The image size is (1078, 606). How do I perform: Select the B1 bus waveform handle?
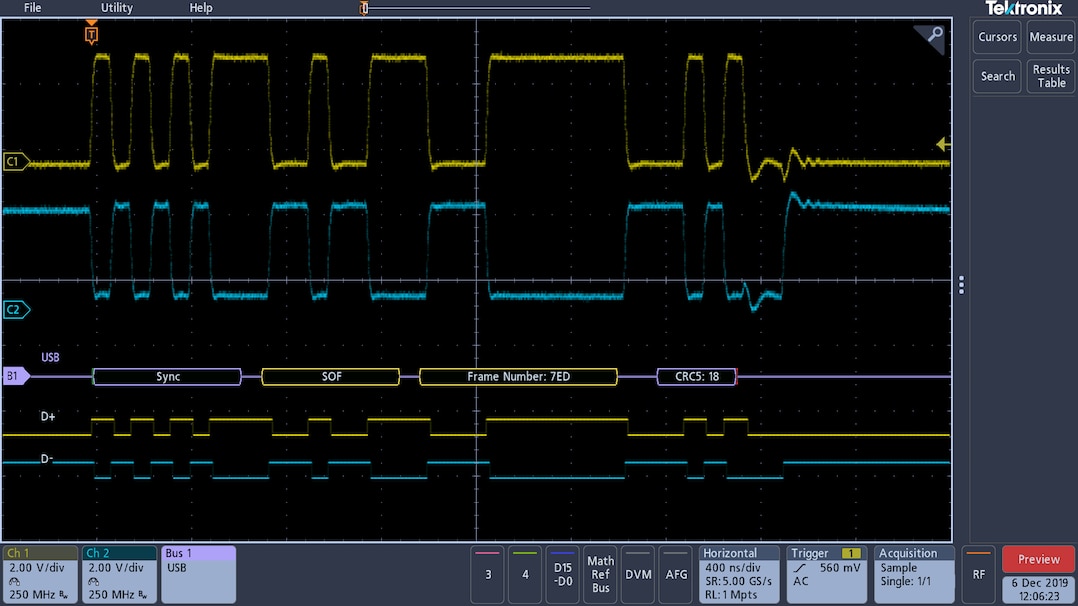[x=15, y=377]
